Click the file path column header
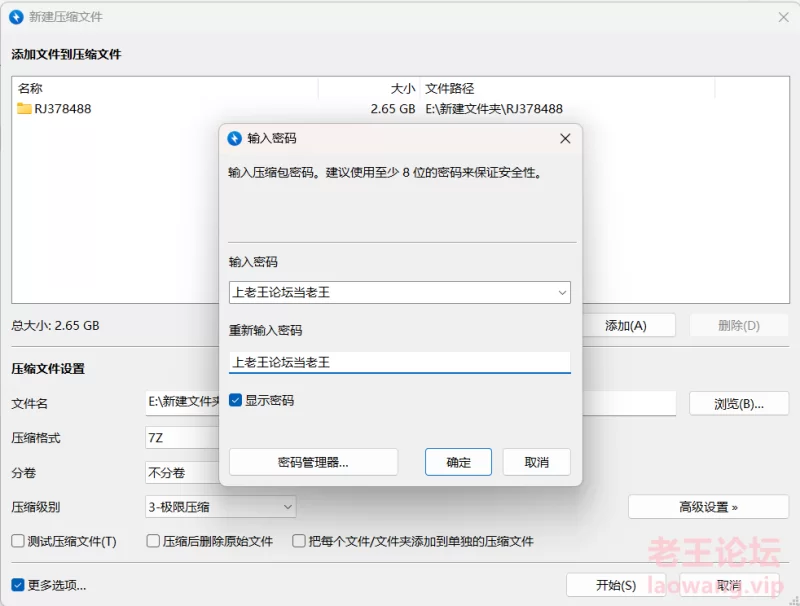The image size is (800, 606). (567, 88)
